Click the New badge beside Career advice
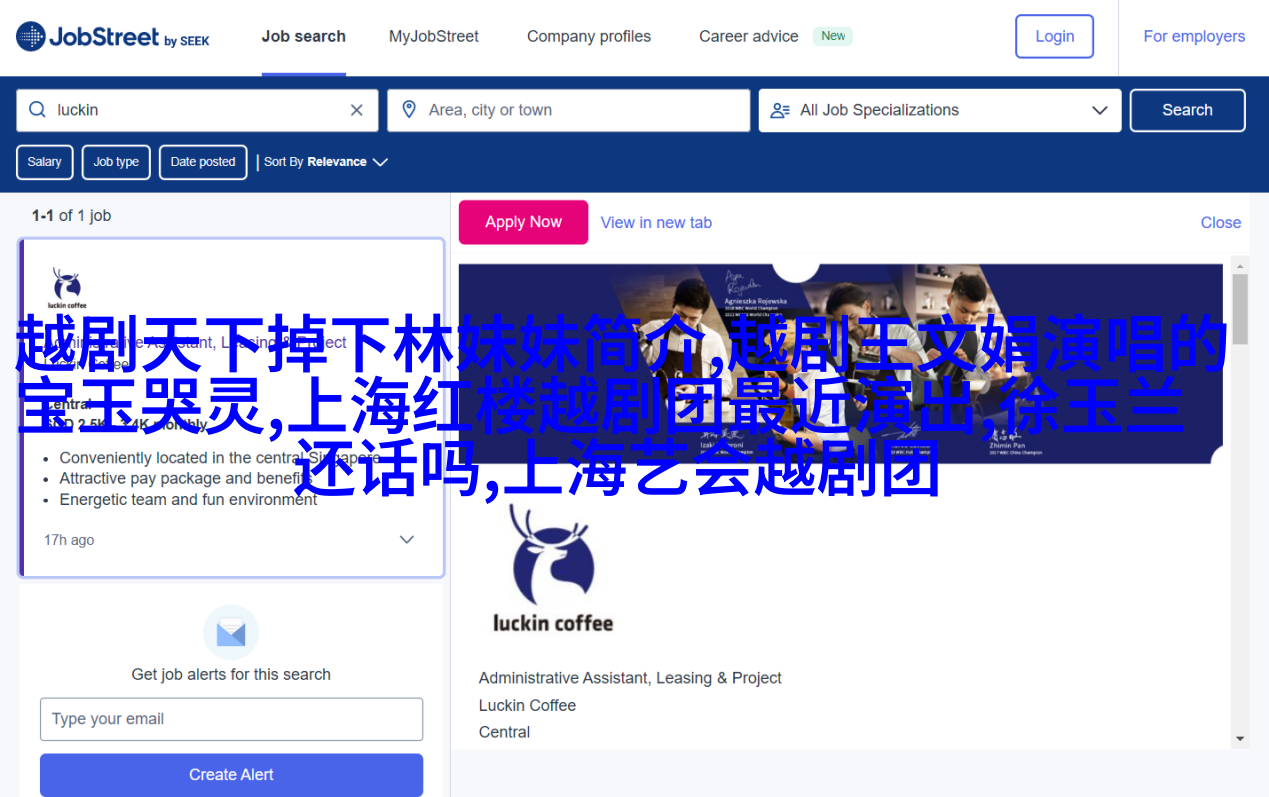1269x797 pixels. (833, 36)
